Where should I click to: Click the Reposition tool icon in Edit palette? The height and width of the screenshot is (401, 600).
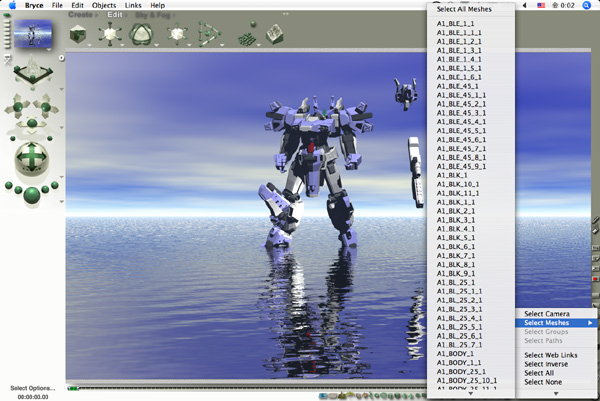pos(177,34)
